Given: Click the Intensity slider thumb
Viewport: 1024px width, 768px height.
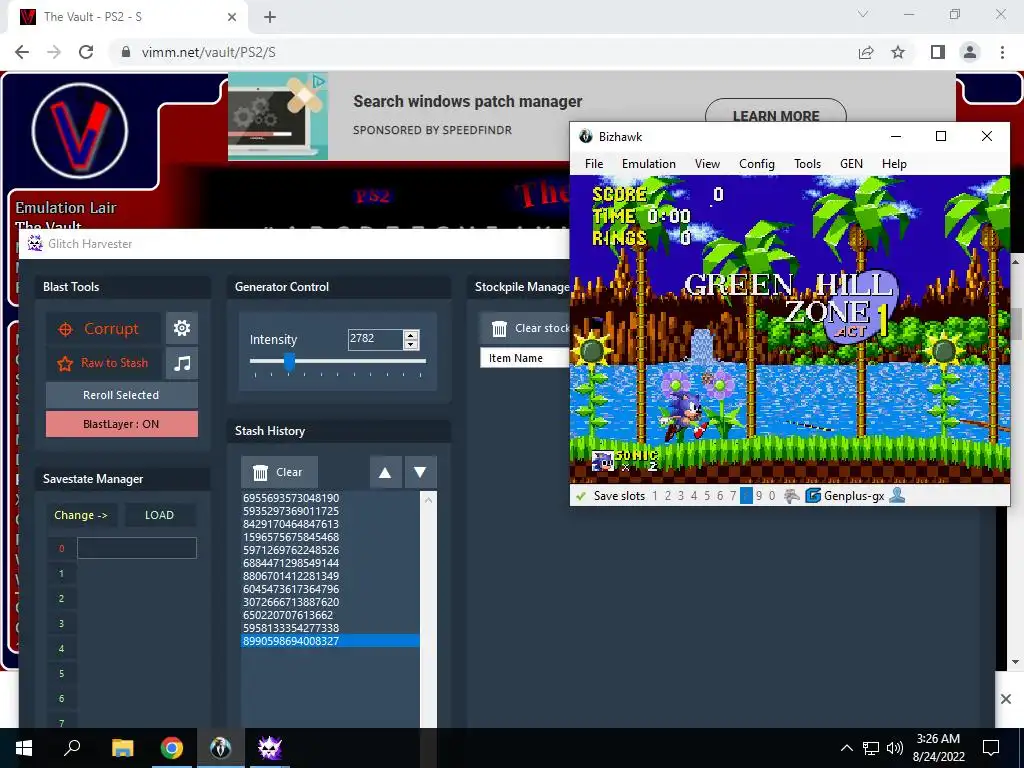Looking at the screenshot, I should pyautogui.click(x=289, y=361).
